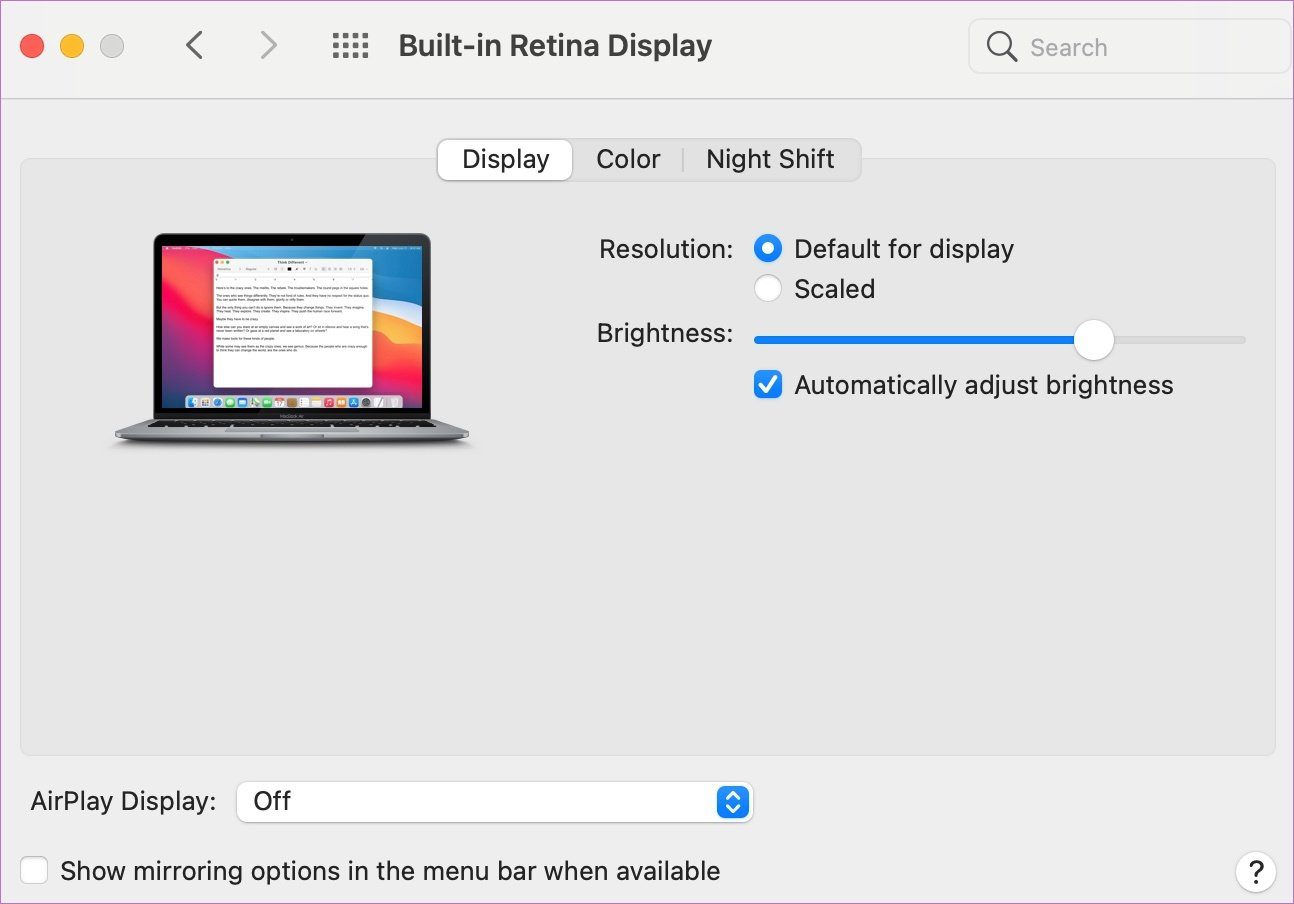Select the Display tab
The image size is (1294, 904).
(505, 159)
